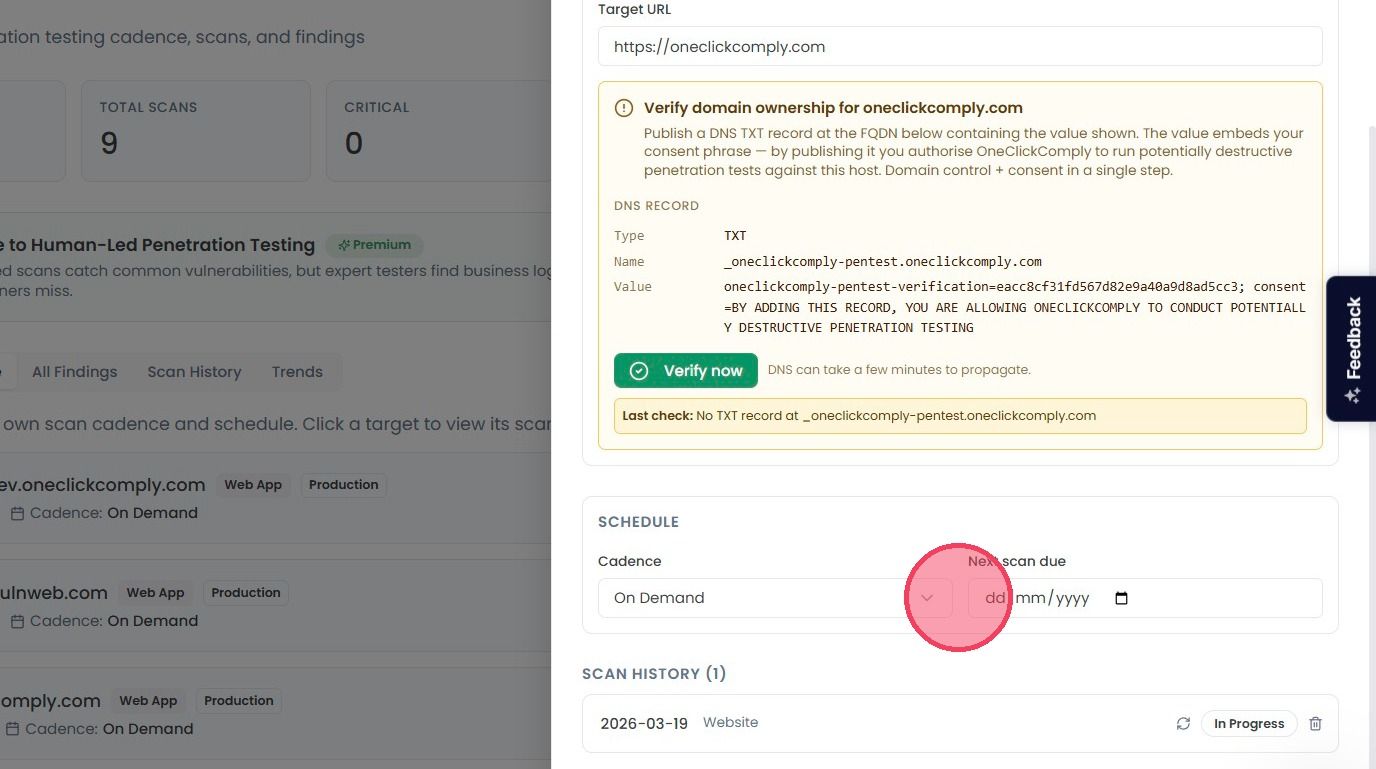Click Production badge on ev.oneclickcomply.com row

[343, 485]
